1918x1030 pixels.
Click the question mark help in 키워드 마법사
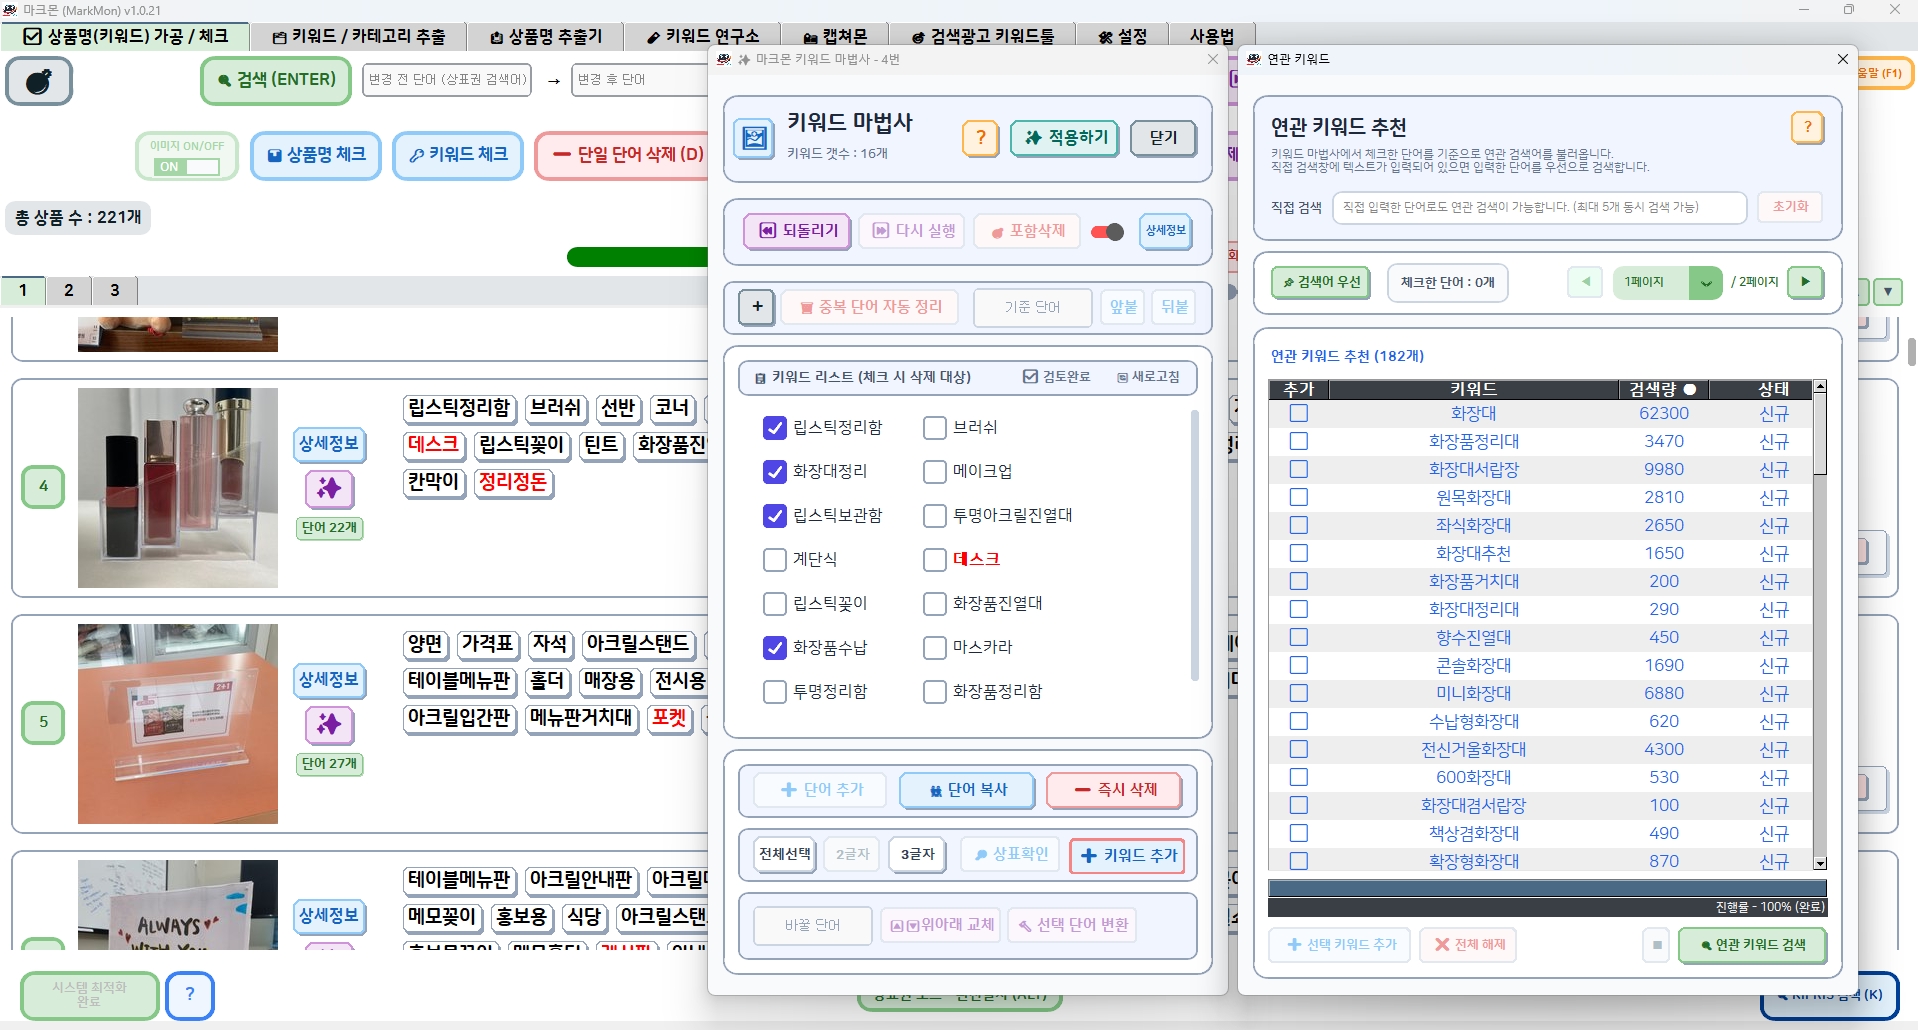(x=980, y=138)
